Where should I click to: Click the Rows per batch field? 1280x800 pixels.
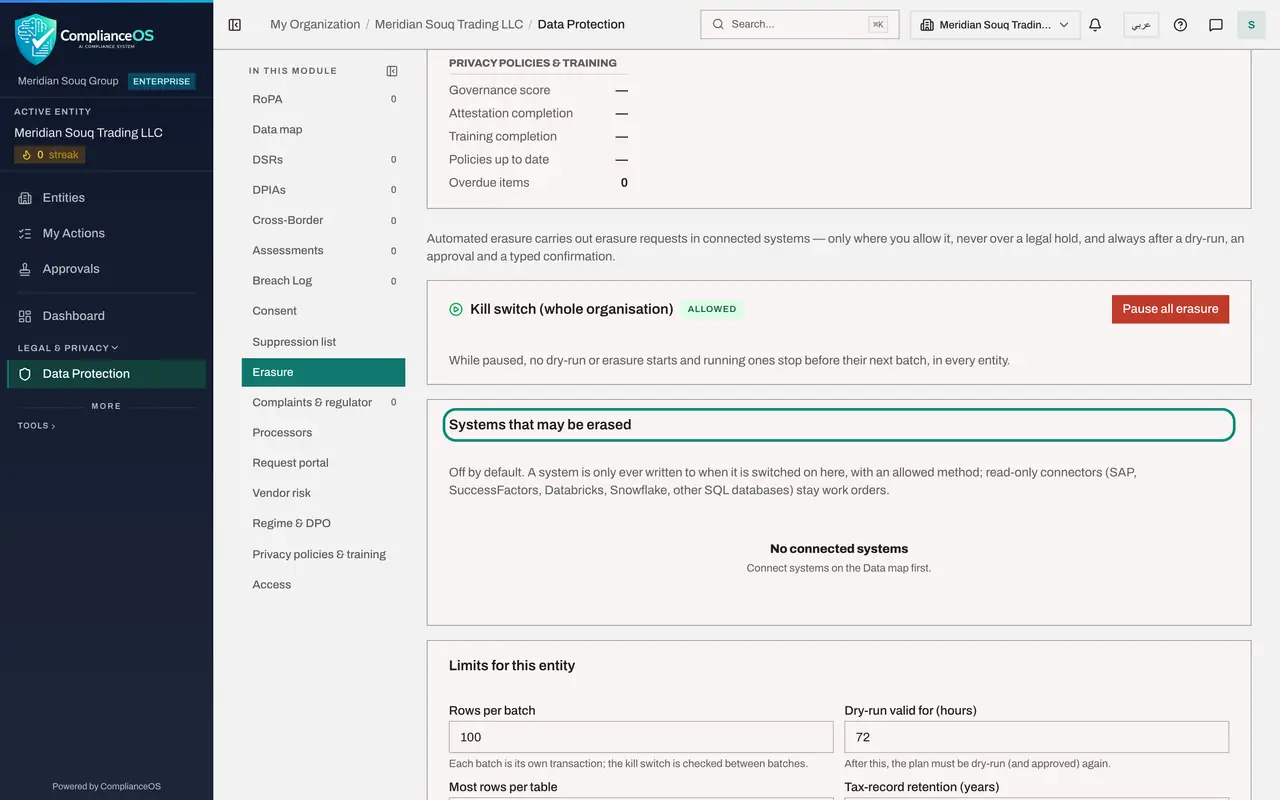[x=641, y=737]
